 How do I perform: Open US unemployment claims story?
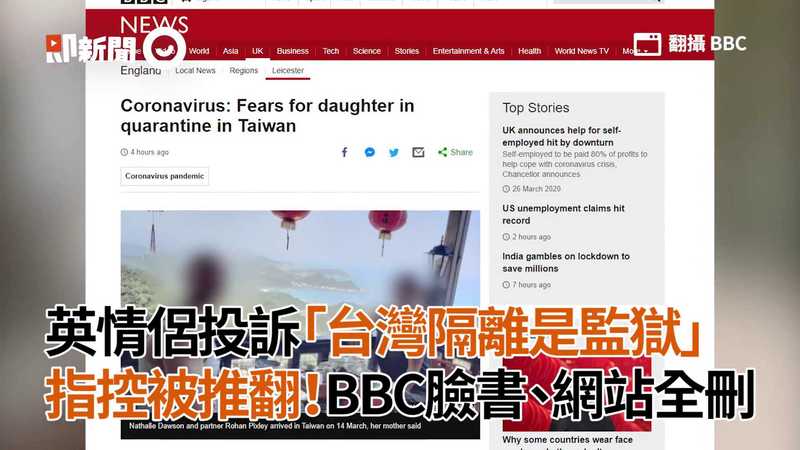(x=563, y=214)
